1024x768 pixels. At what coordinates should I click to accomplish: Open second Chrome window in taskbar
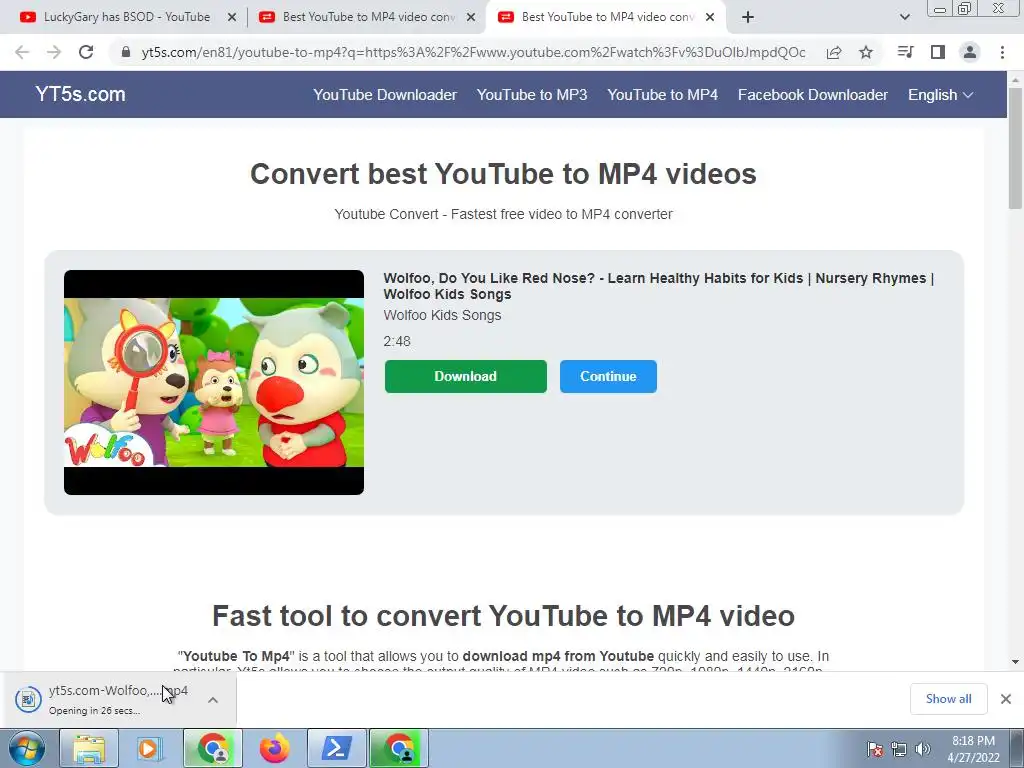tap(399, 748)
